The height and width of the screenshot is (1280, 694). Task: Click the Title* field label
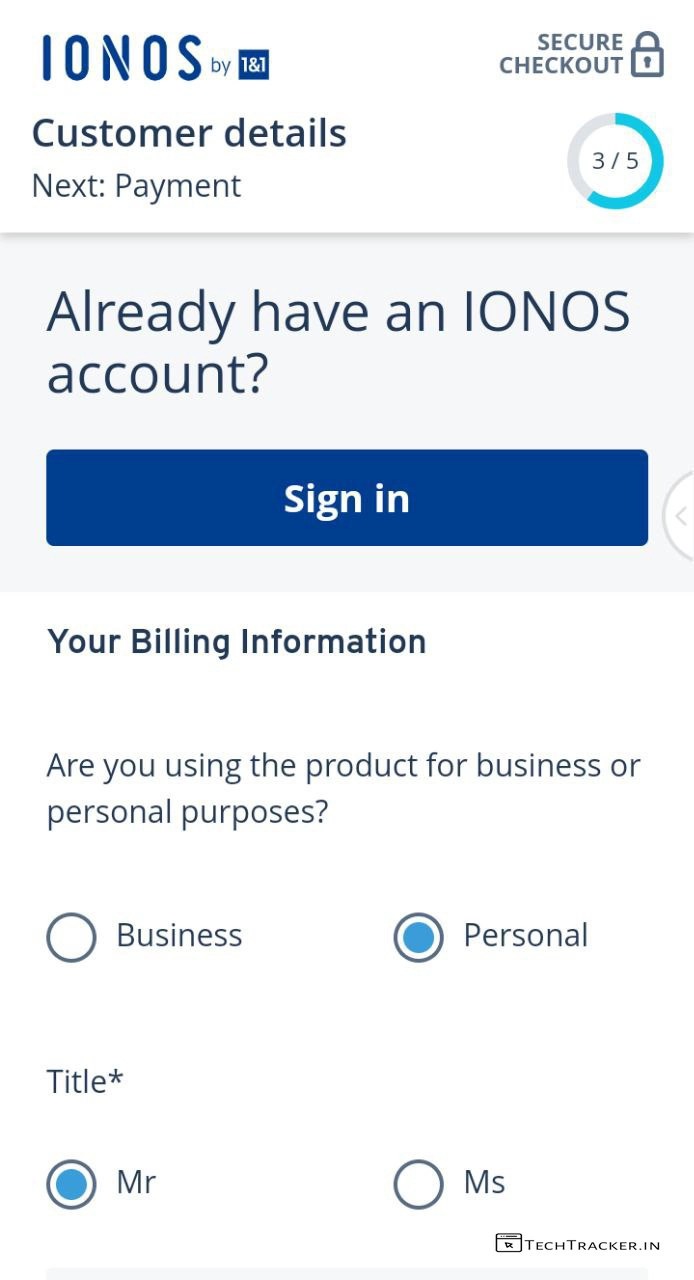[x=85, y=1081]
